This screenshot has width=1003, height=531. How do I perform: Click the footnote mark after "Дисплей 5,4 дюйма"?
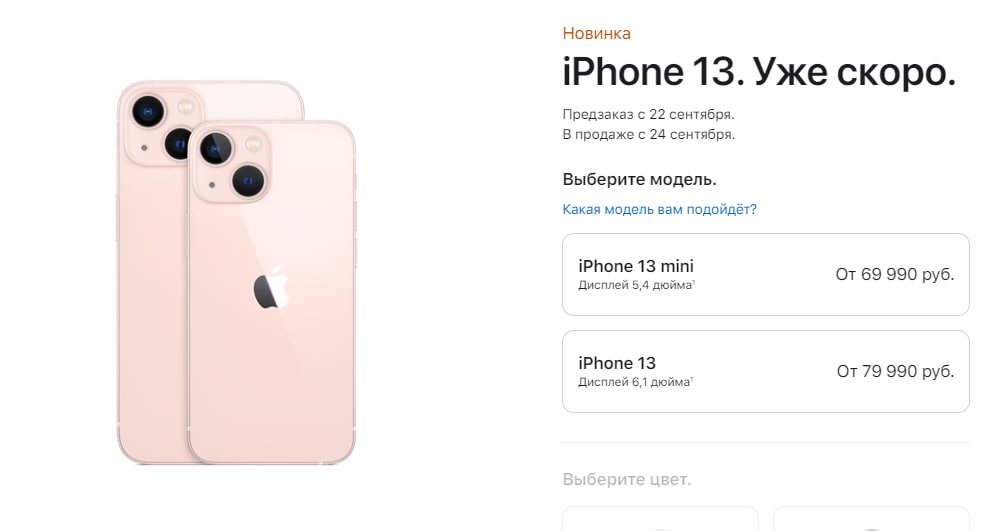(x=693, y=282)
